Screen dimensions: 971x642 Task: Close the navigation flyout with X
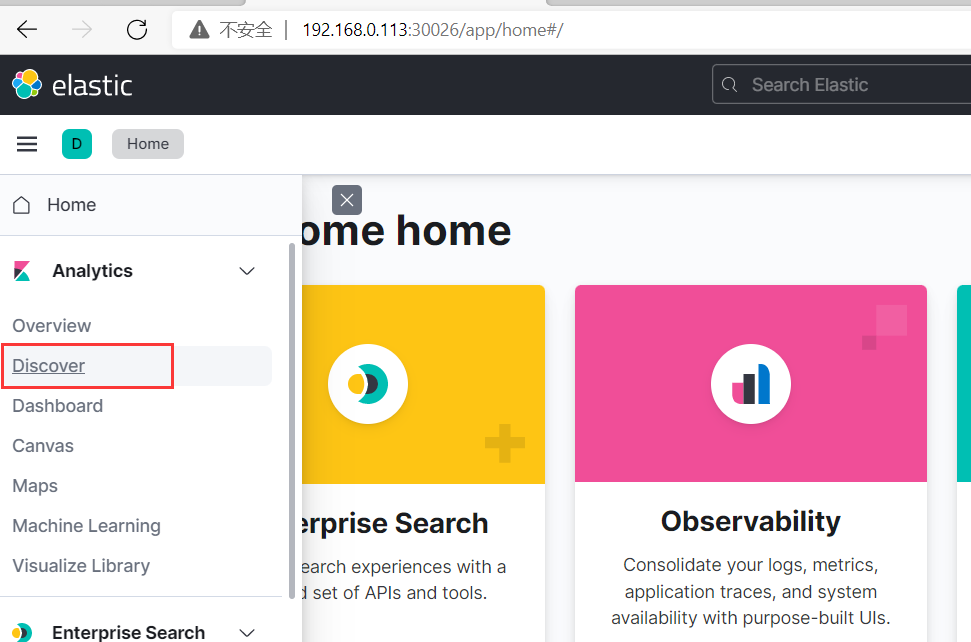pos(347,200)
